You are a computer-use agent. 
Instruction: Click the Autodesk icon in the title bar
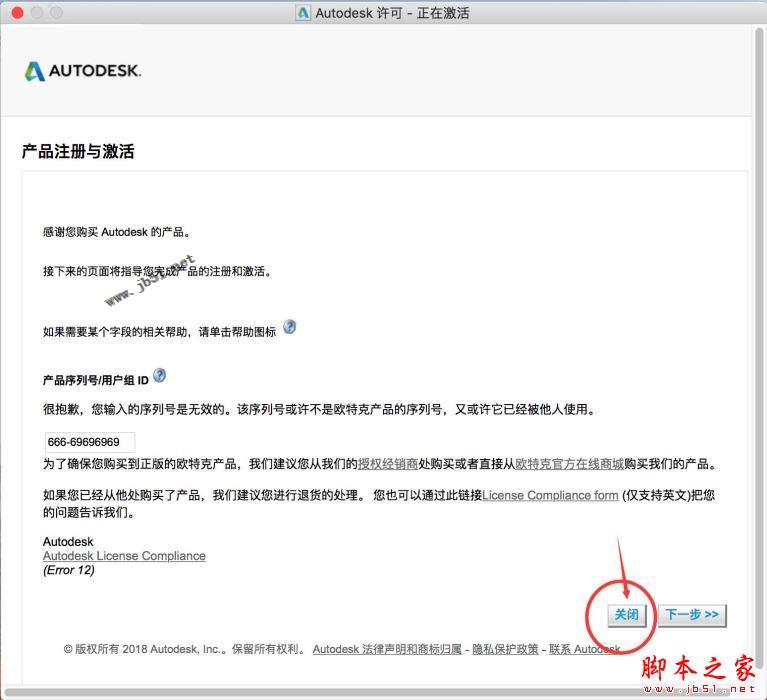(303, 13)
